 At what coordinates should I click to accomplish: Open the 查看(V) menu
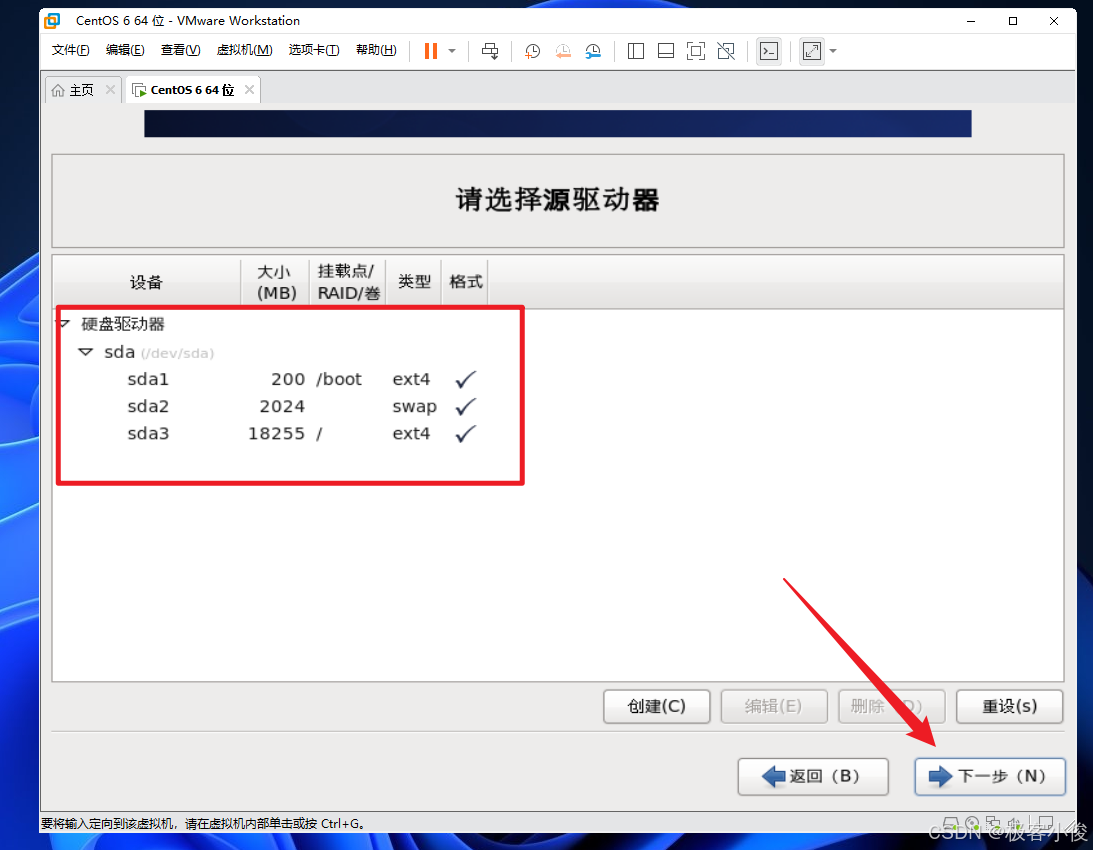(180, 50)
